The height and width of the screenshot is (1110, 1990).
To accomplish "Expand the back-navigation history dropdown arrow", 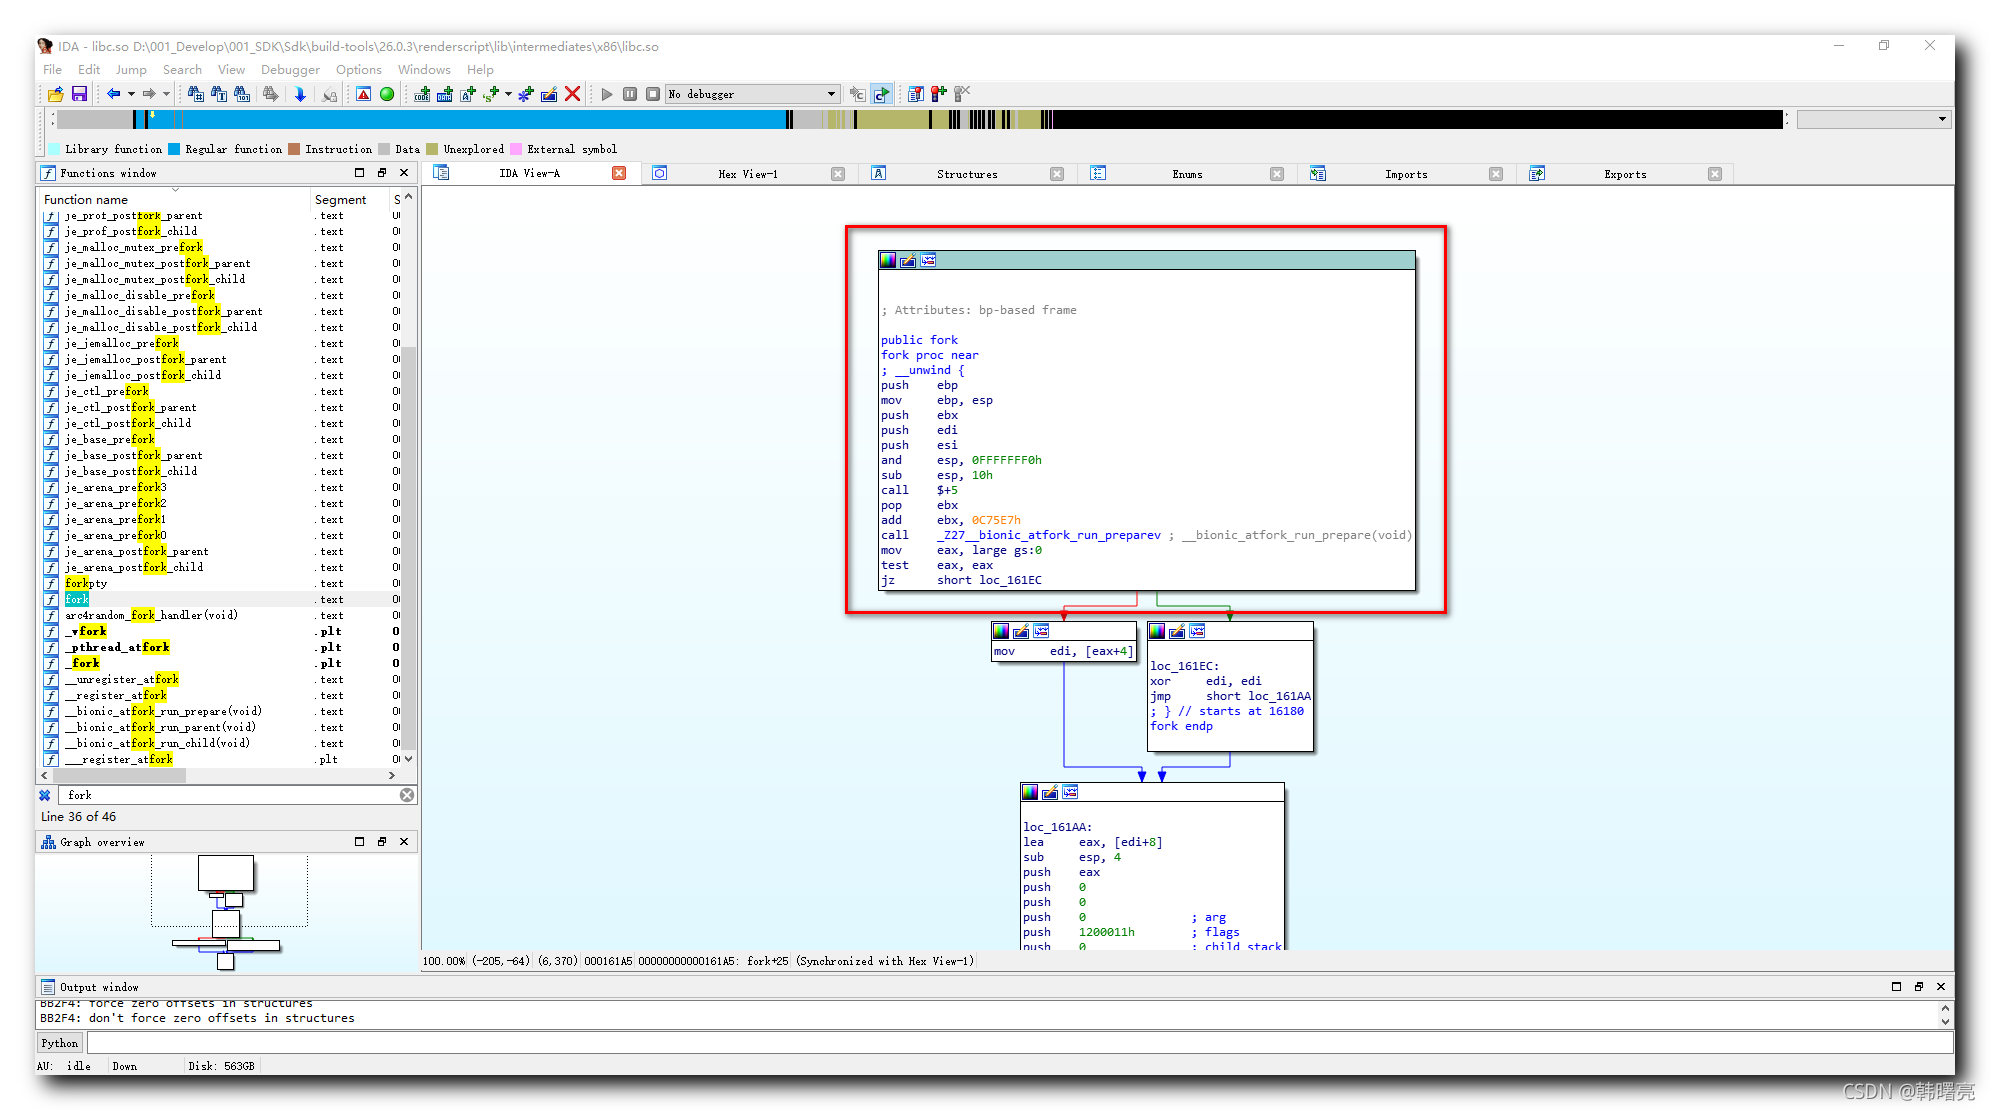I will coord(131,94).
